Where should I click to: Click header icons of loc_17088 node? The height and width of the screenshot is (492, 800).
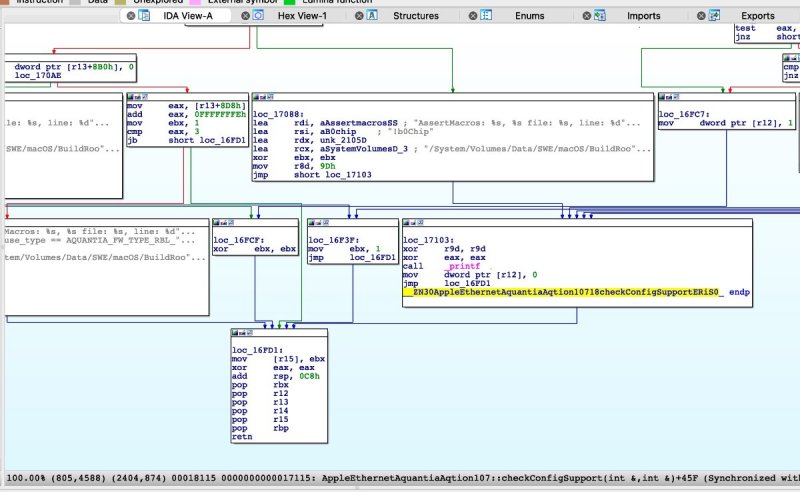[x=264, y=98]
